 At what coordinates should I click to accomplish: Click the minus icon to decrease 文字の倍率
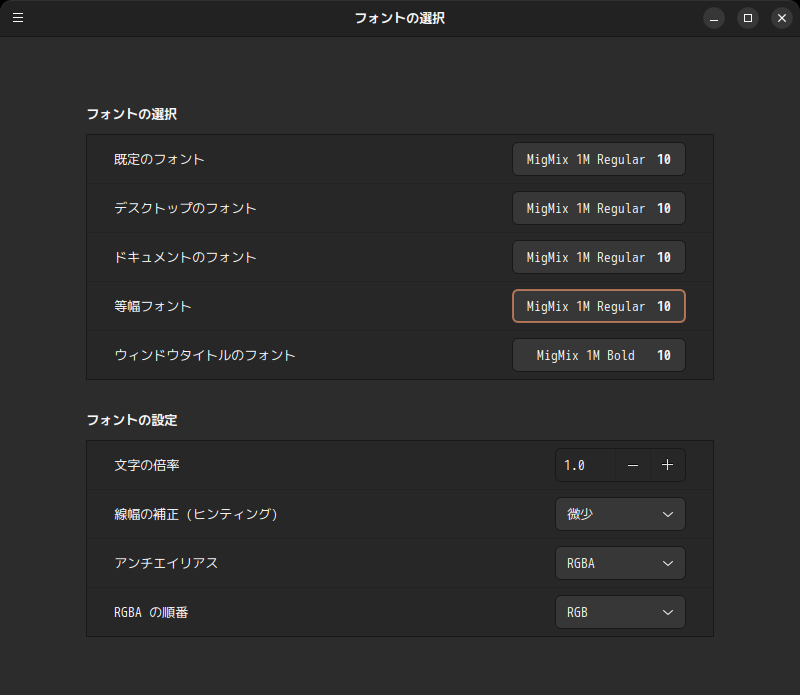tap(633, 464)
